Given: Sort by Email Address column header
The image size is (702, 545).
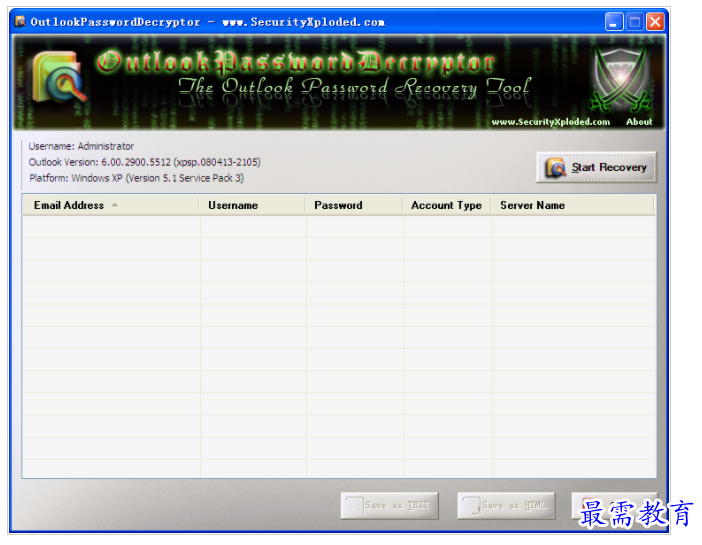Looking at the screenshot, I should point(111,205).
